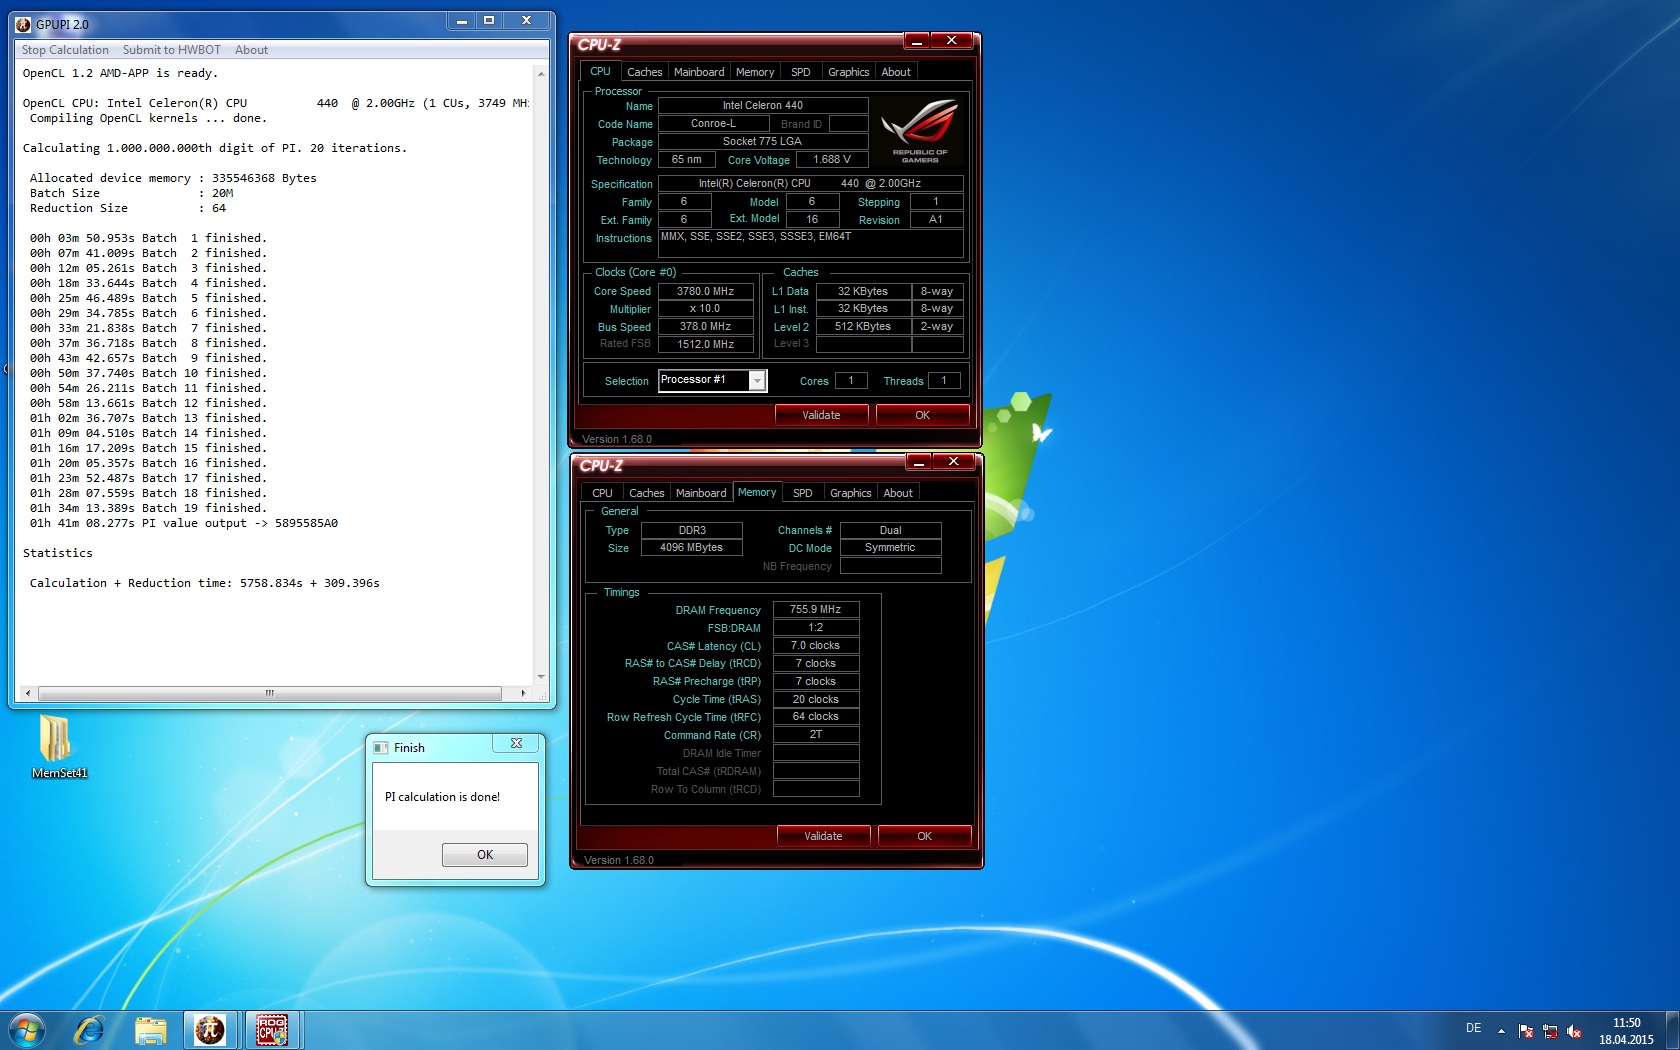Open About menu in GPUPI
The height and width of the screenshot is (1050, 1680).
(251, 50)
